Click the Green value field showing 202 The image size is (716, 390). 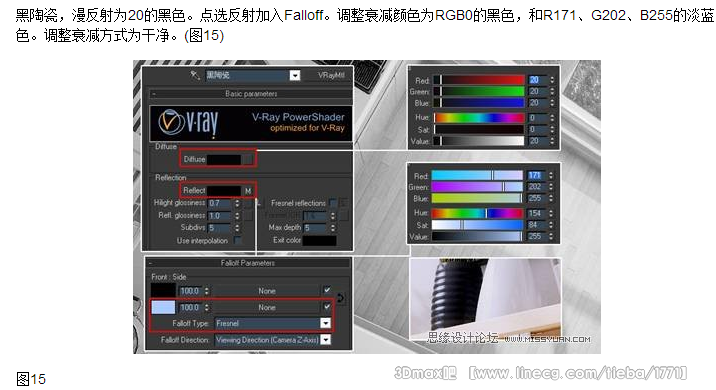537,187
